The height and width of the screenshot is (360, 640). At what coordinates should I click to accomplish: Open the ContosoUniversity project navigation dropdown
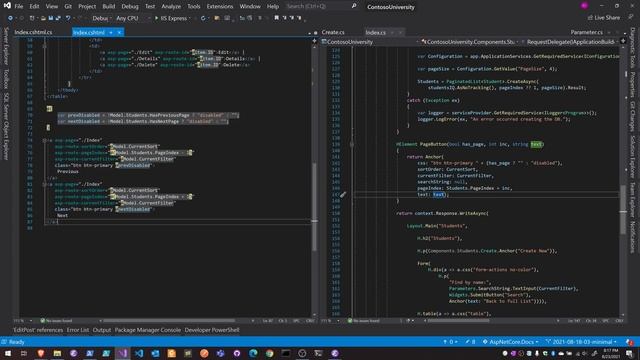371,42
